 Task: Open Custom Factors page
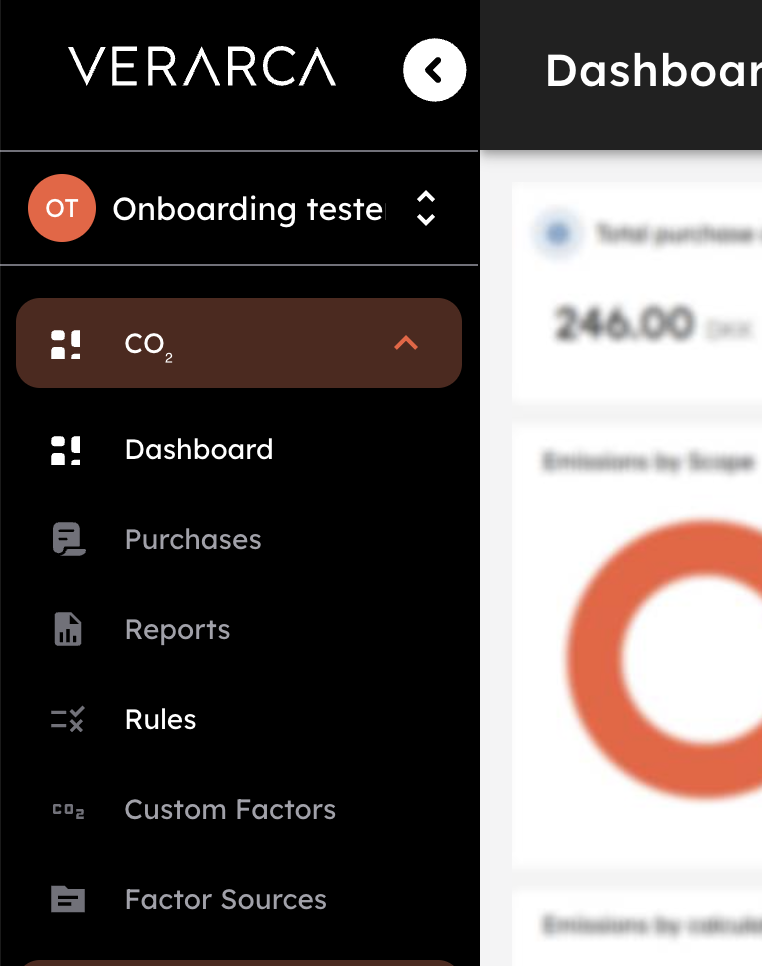click(230, 809)
